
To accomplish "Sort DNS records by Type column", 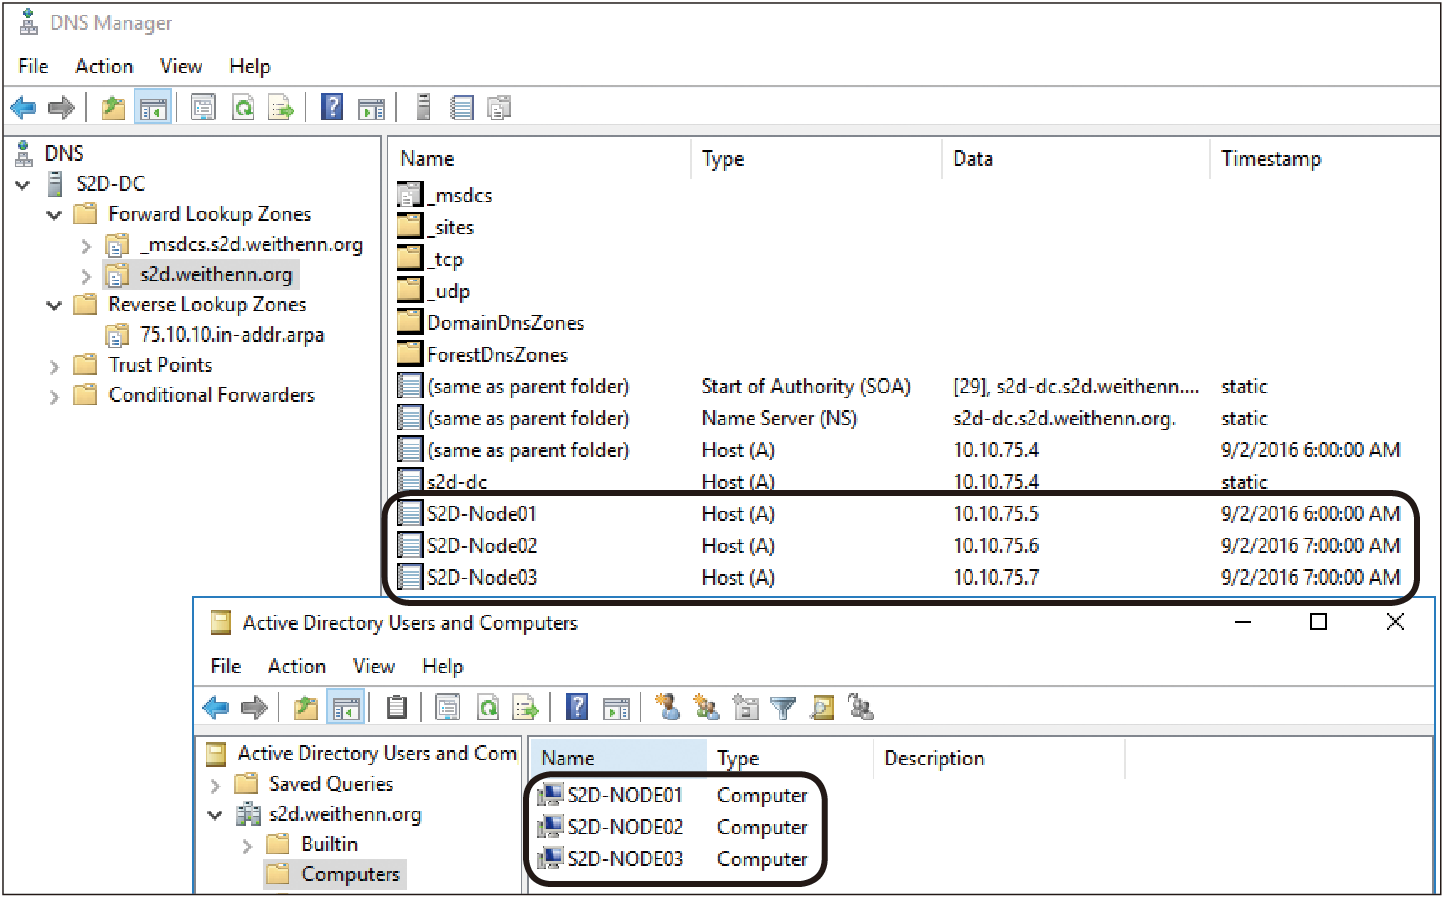I will 815,159.
